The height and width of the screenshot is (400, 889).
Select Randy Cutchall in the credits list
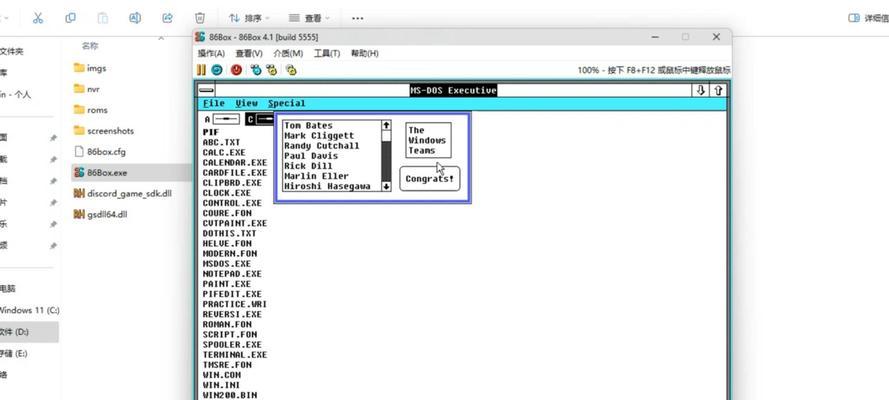click(x=321, y=146)
